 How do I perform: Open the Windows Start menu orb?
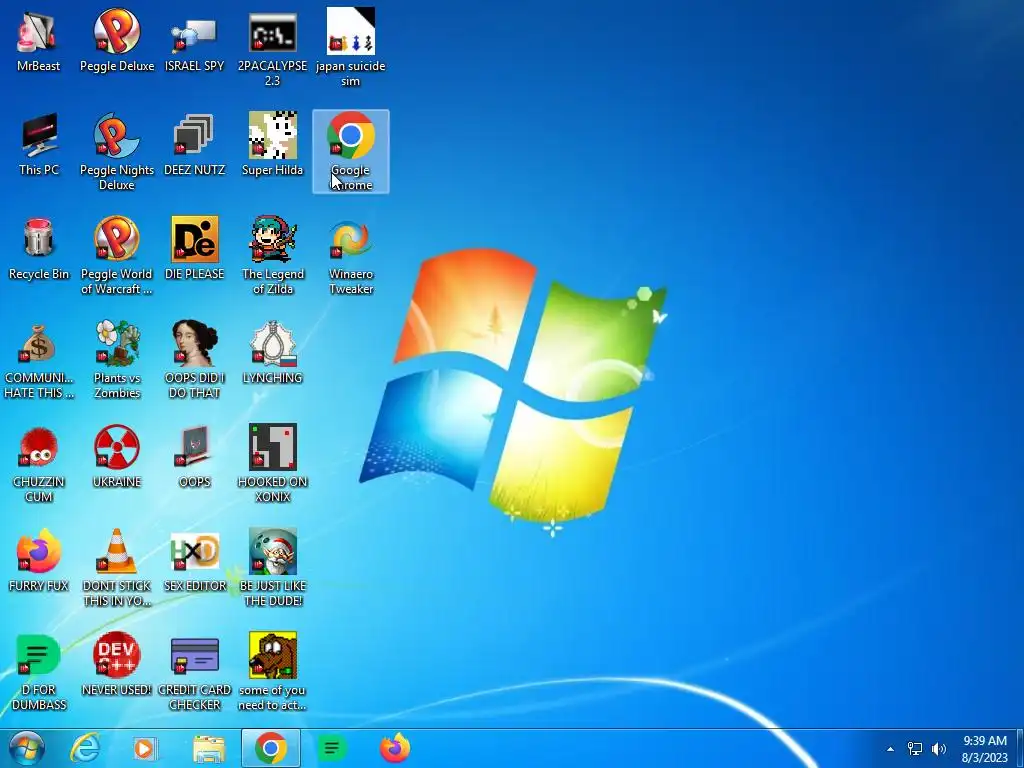click(26, 748)
